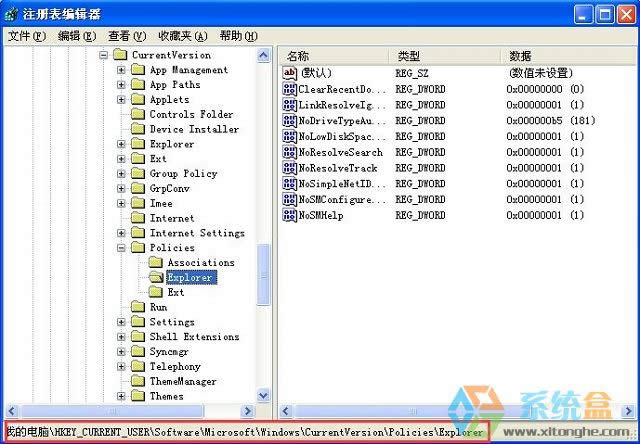Click the Registry Editor title bar icon
The image size is (640, 444).
11,15
